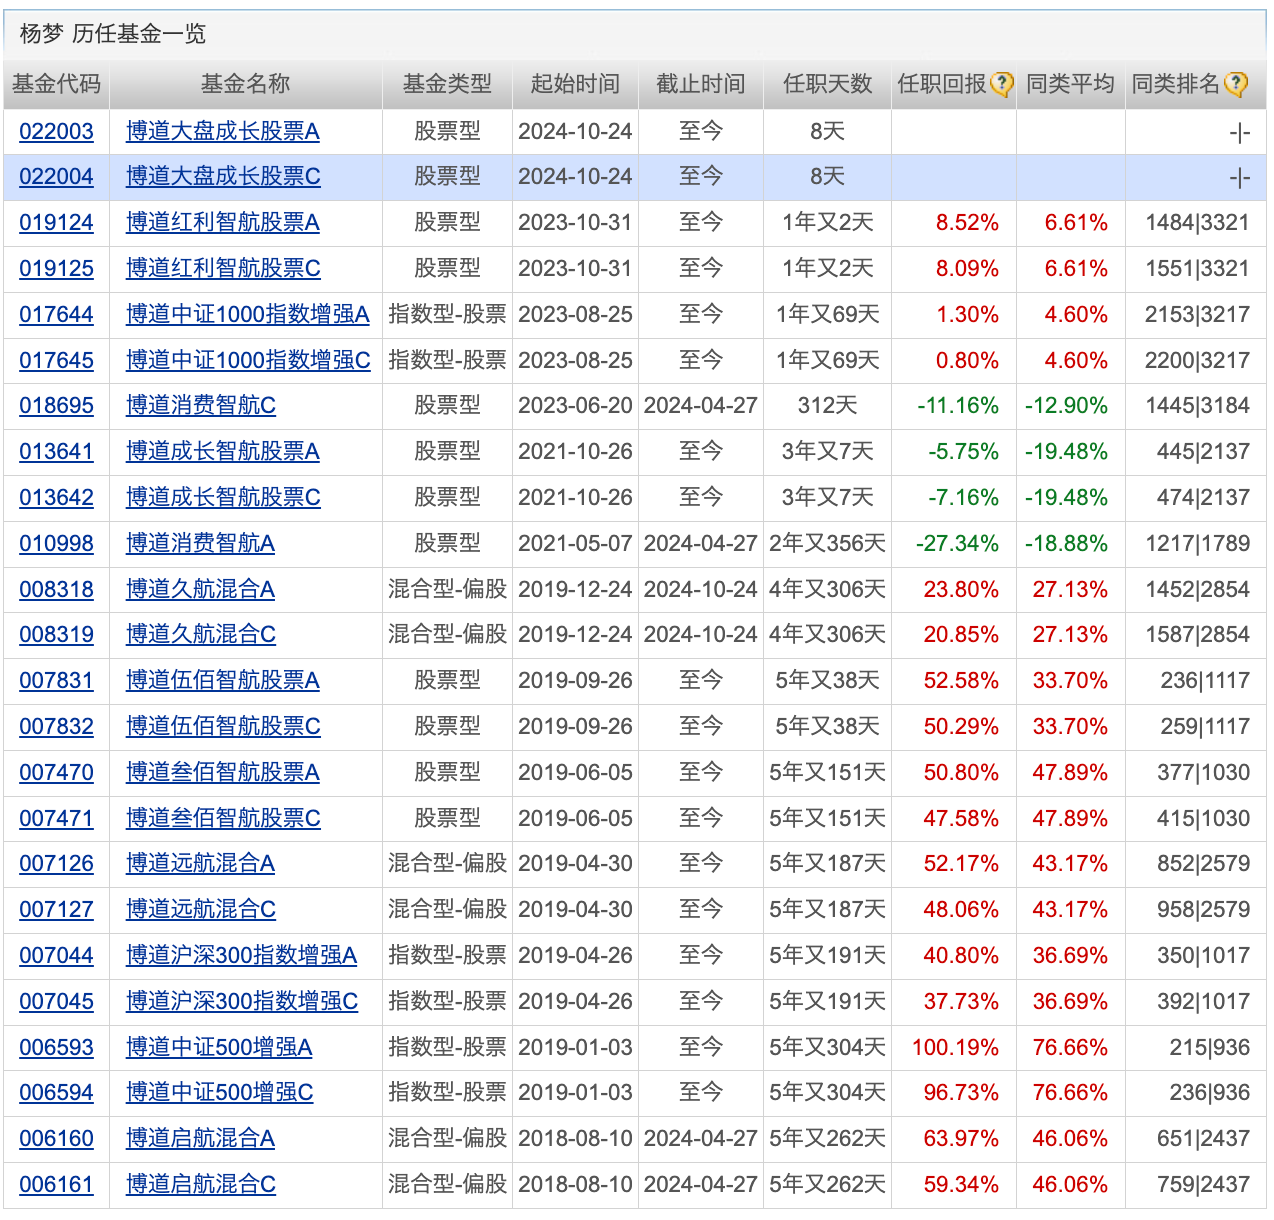
Task: Open the 博道远航混合A fund page
Action: [200, 864]
